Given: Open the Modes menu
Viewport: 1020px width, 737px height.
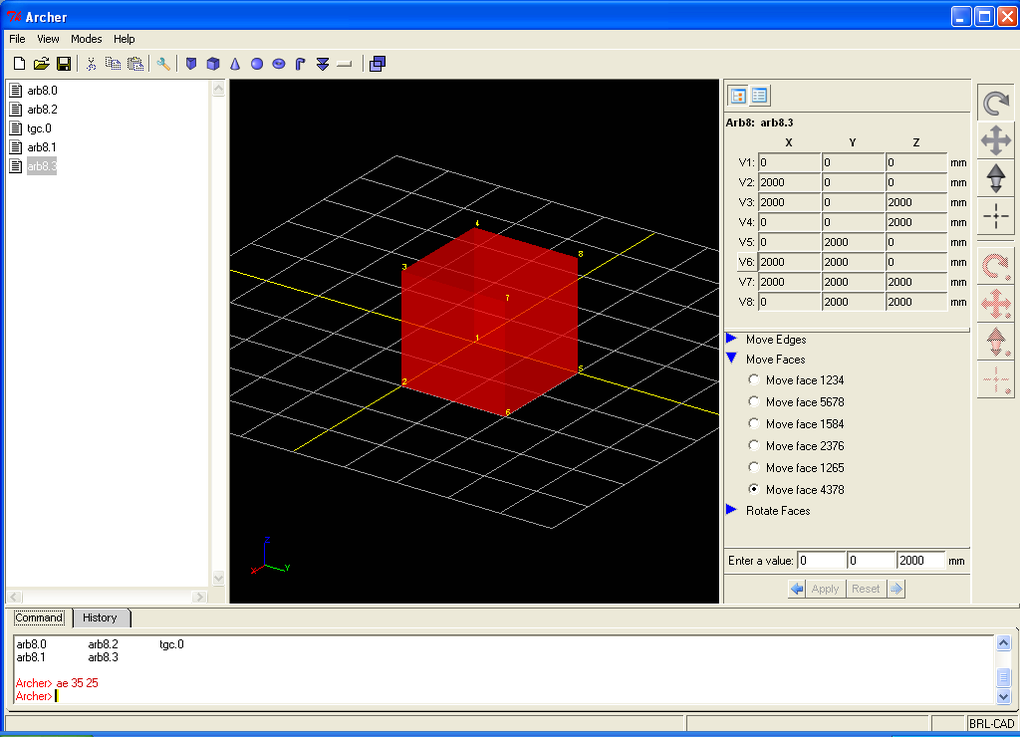Looking at the screenshot, I should coord(85,39).
